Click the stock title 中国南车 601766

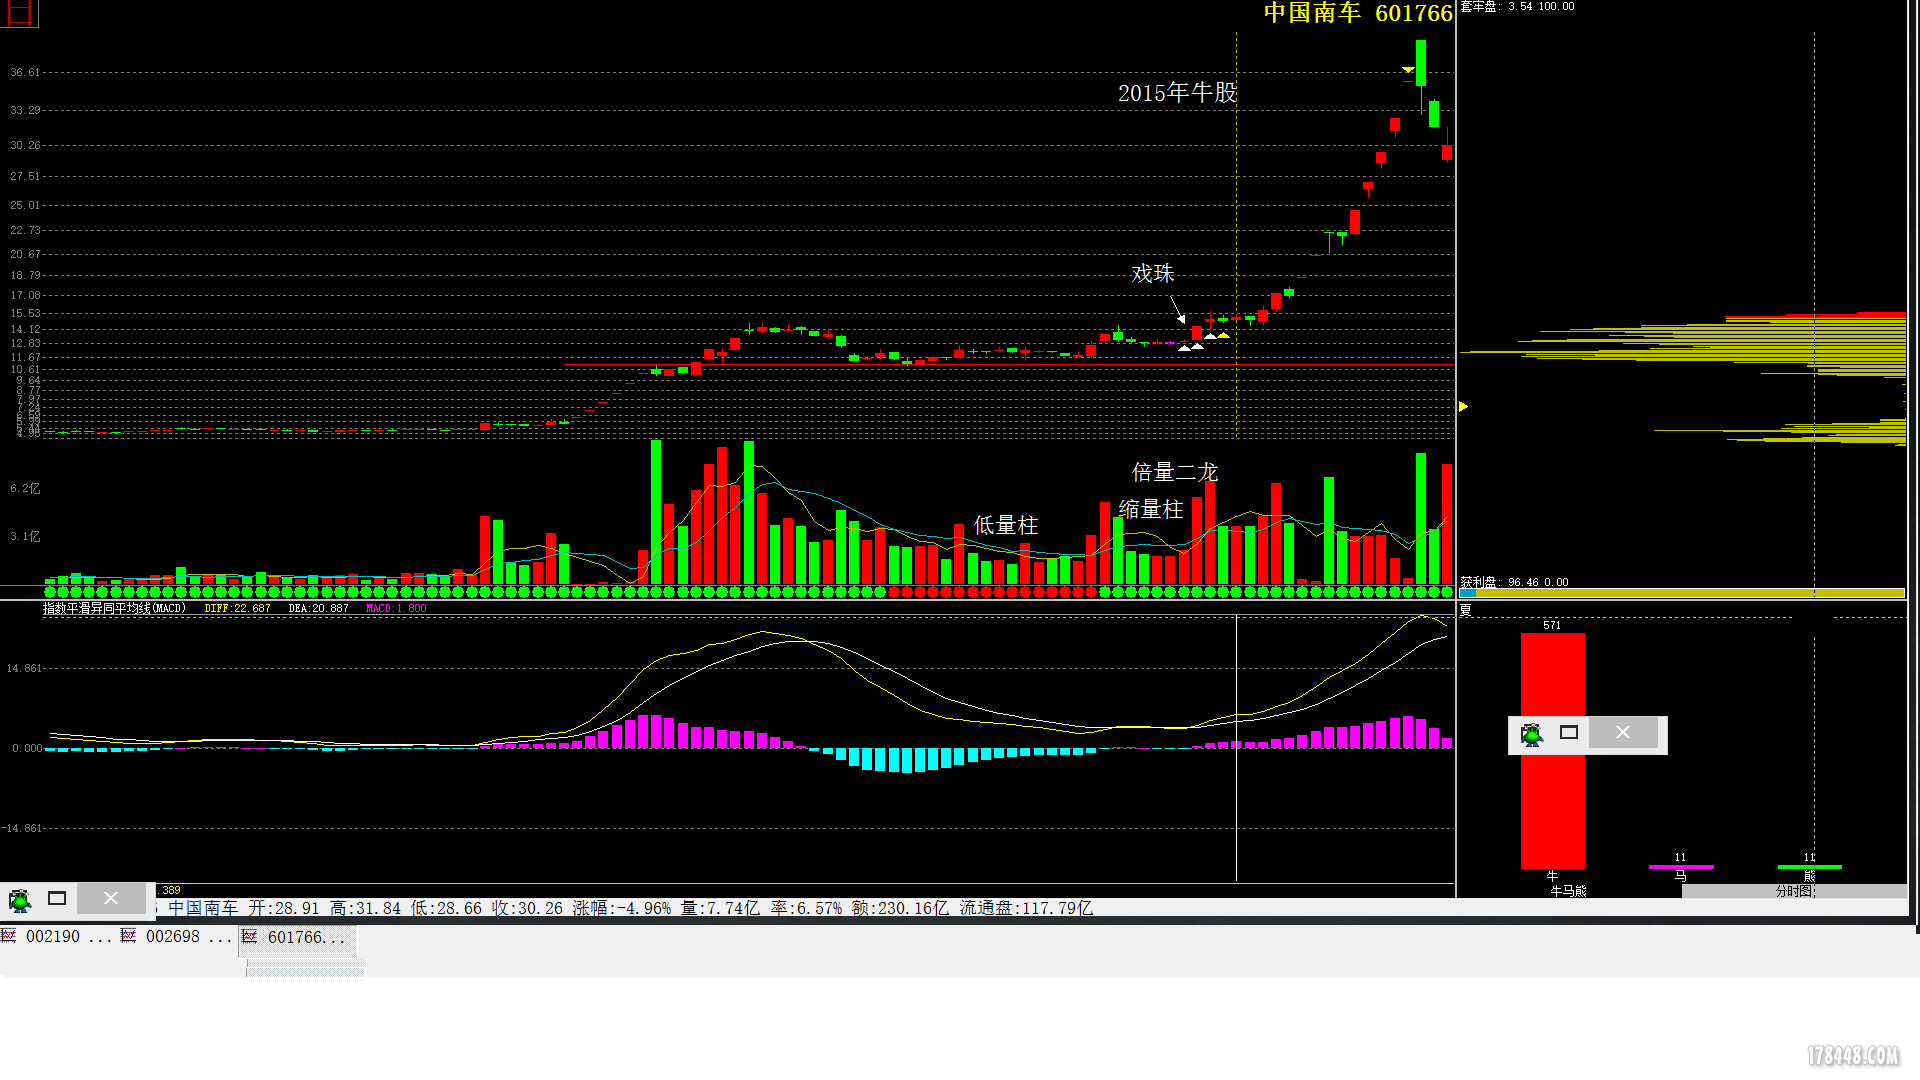1358,13
